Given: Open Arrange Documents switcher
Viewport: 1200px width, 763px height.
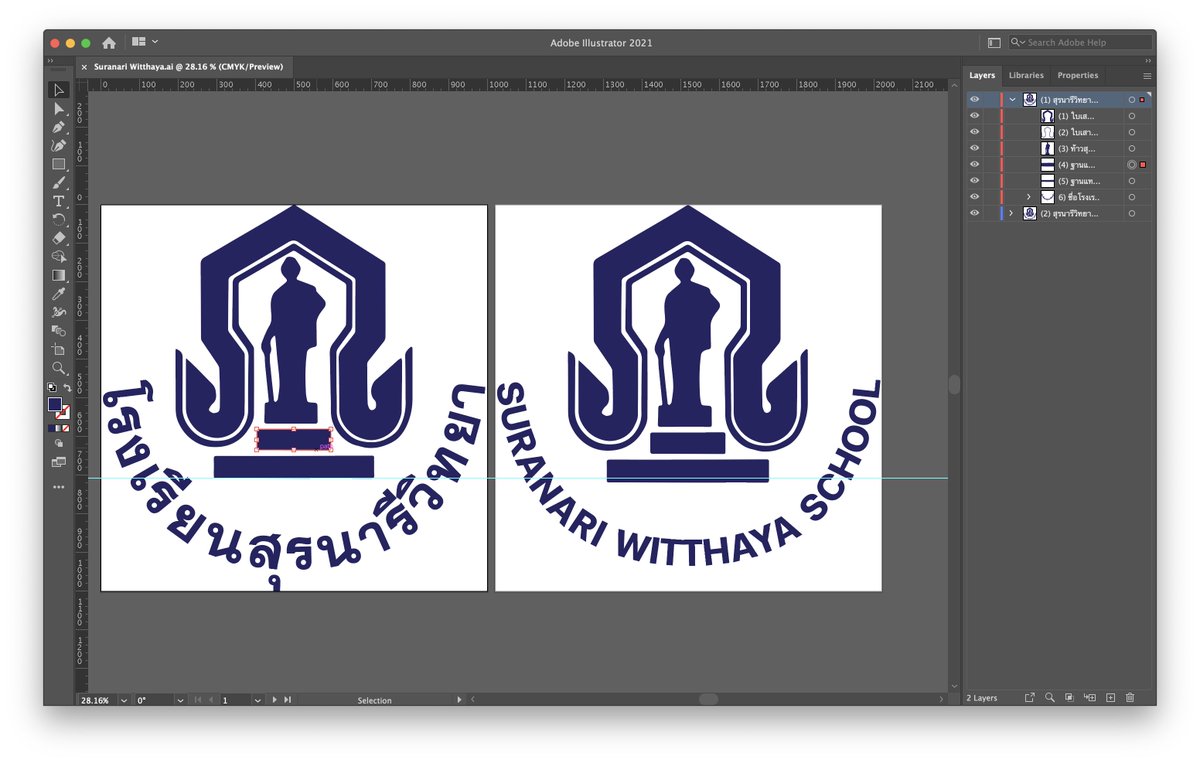Looking at the screenshot, I should click(145, 42).
